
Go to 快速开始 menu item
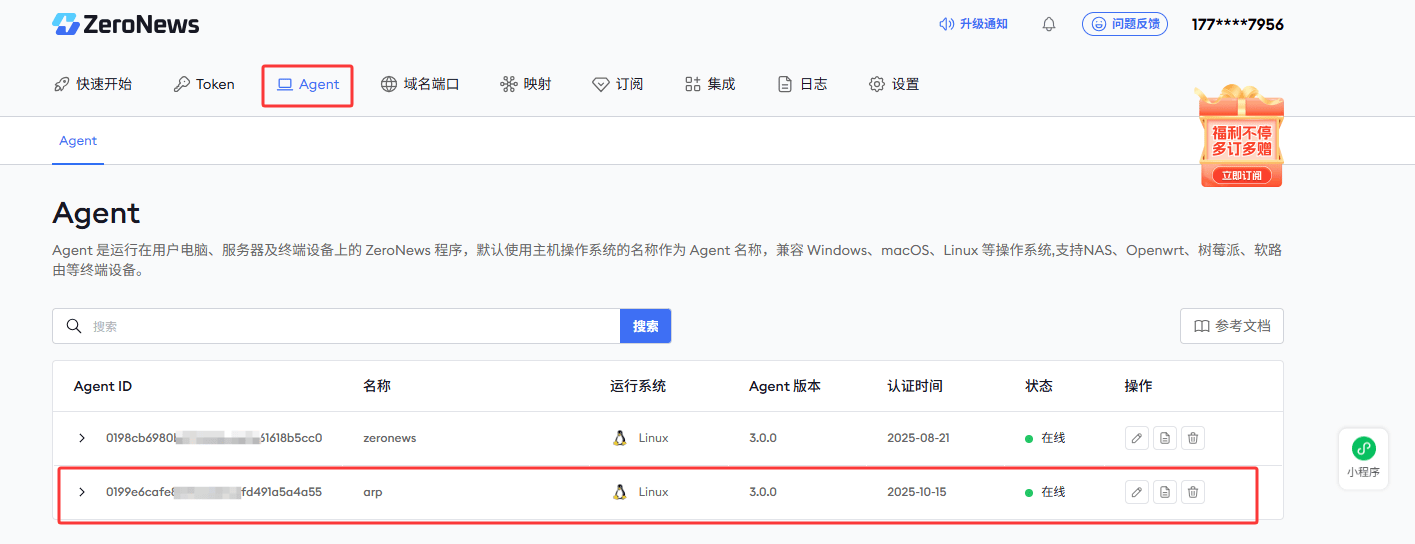93,84
